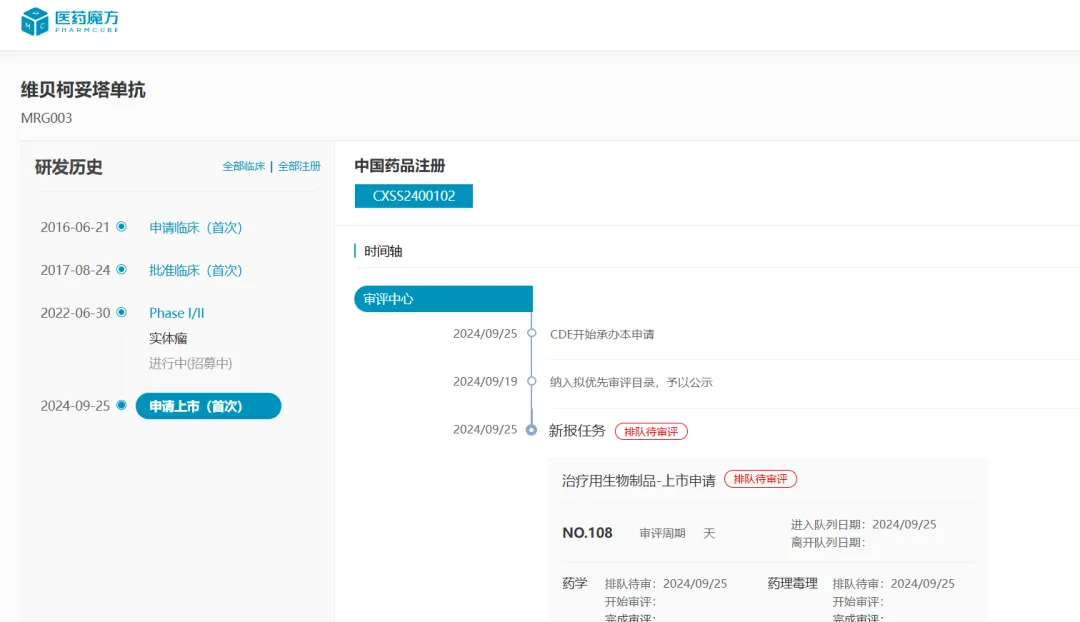The image size is (1080, 622).
Task: View the Phase I/II entry
Action: (x=177, y=313)
